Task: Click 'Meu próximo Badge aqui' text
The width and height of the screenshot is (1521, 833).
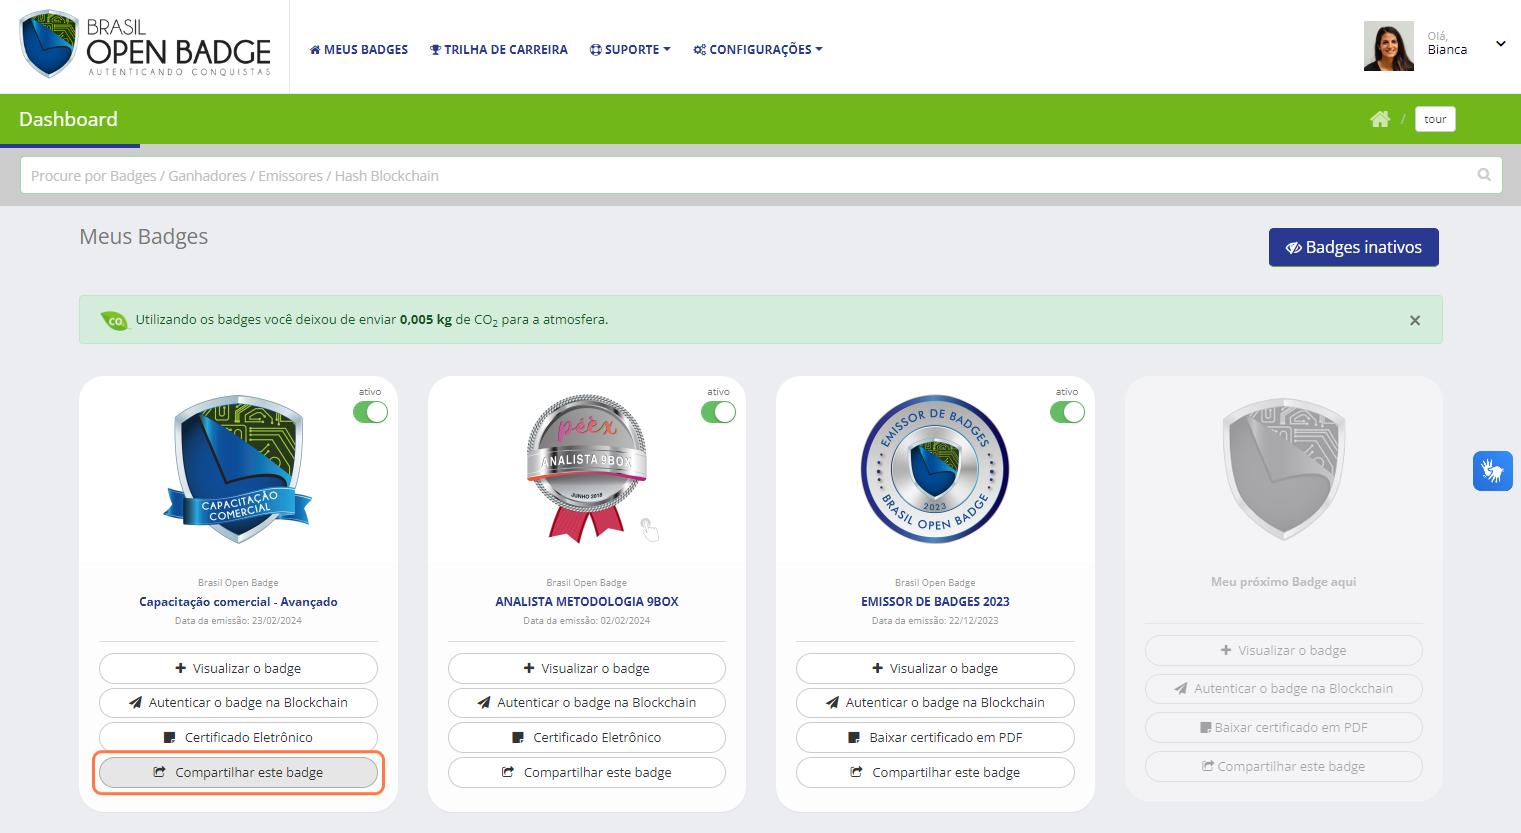Action: (1284, 582)
